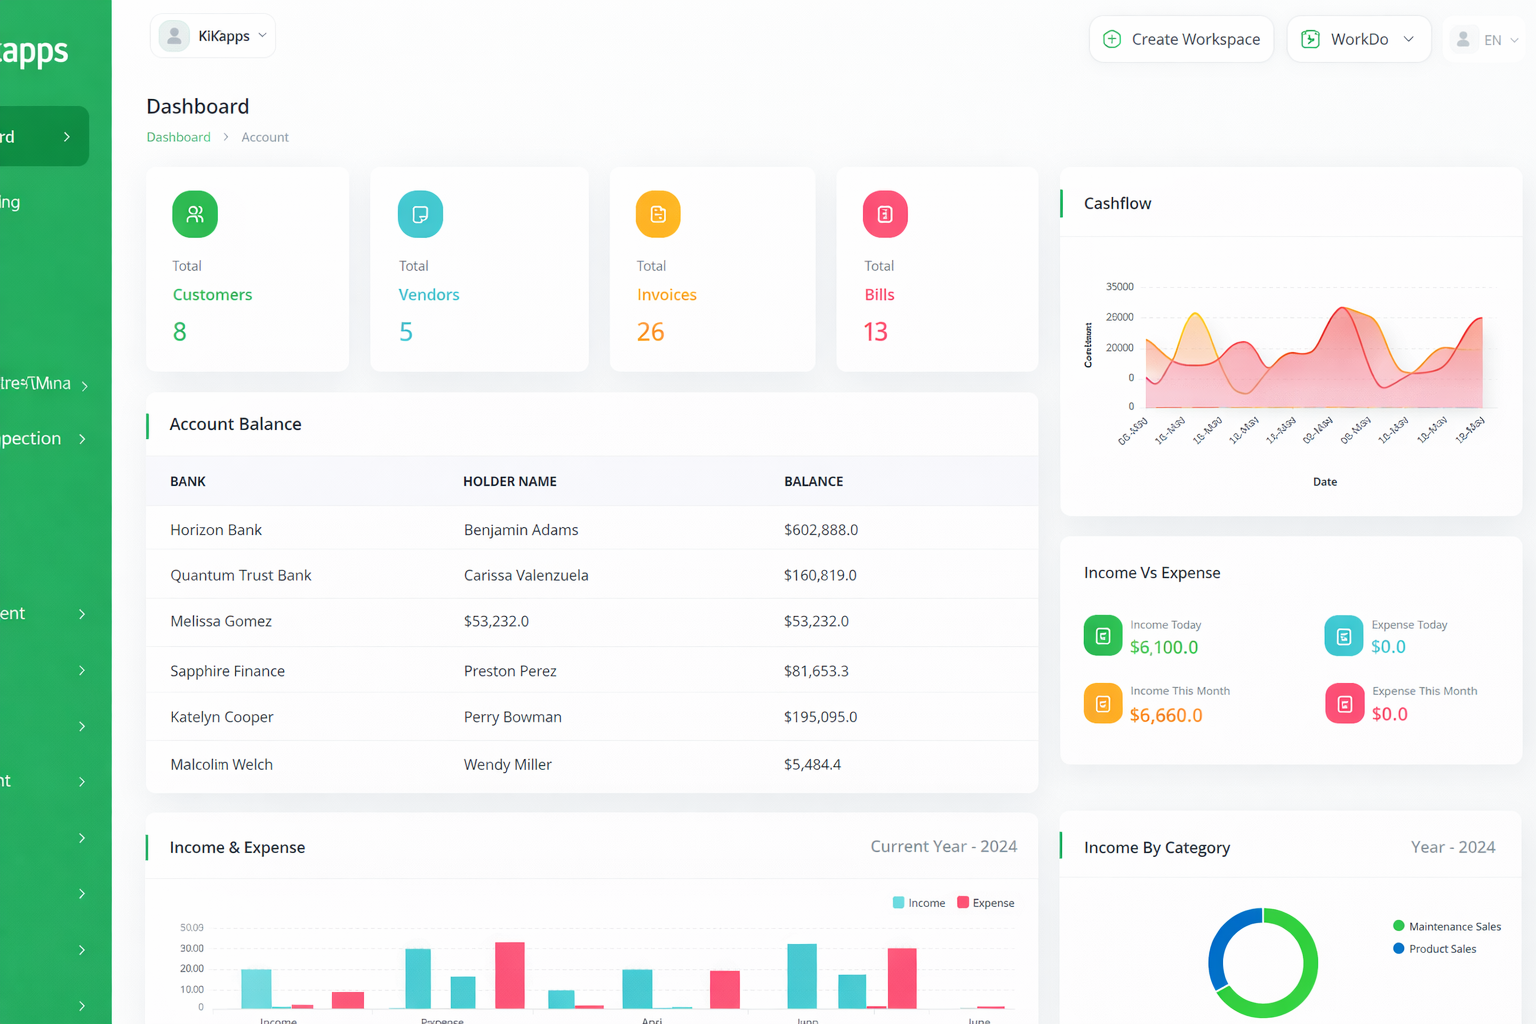Screen dimensions: 1536x1024
Task: Toggle the Income legend in bar chart
Action: coord(918,903)
